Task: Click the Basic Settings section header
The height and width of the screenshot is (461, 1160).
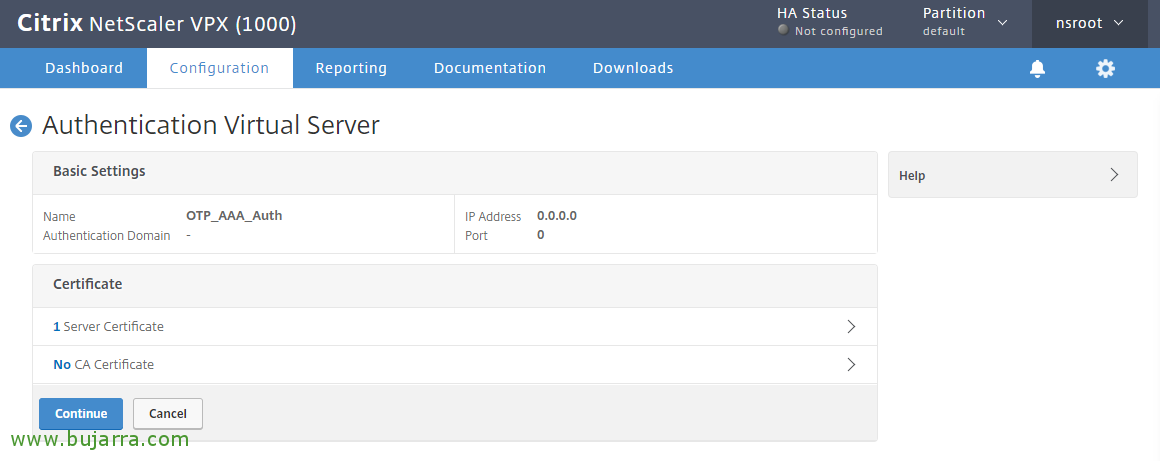Action: point(99,171)
